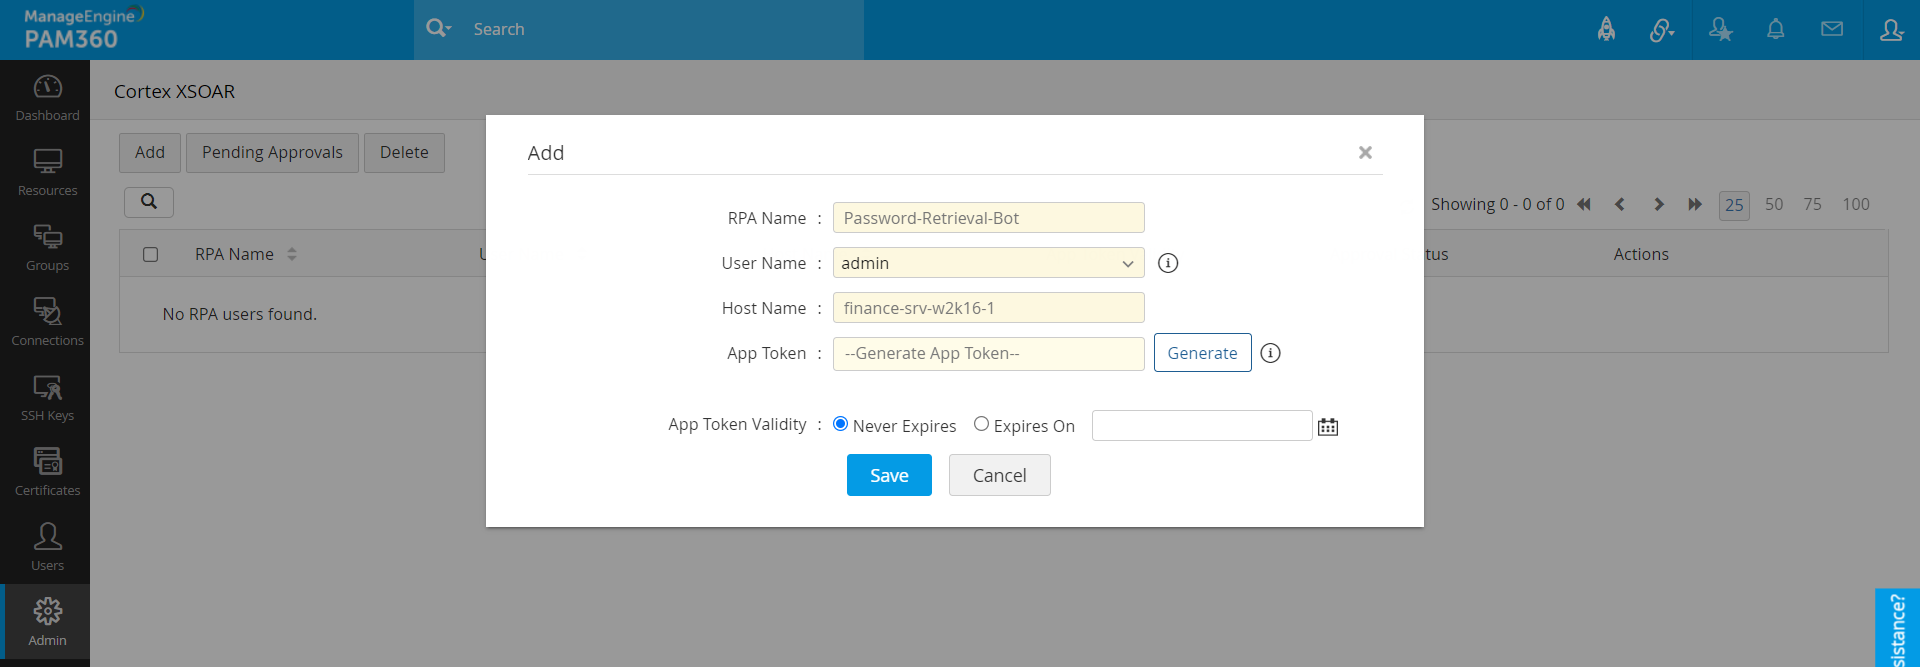The height and width of the screenshot is (667, 1920).
Task: Focus the RPA Name input field
Action: point(988,218)
